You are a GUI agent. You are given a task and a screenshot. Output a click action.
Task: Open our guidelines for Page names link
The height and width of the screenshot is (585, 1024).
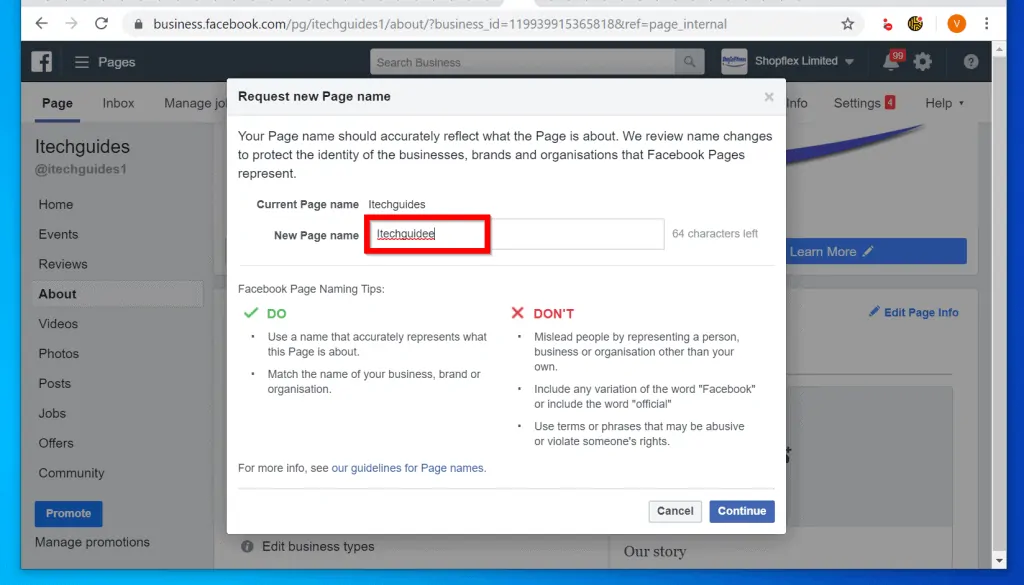(x=408, y=468)
